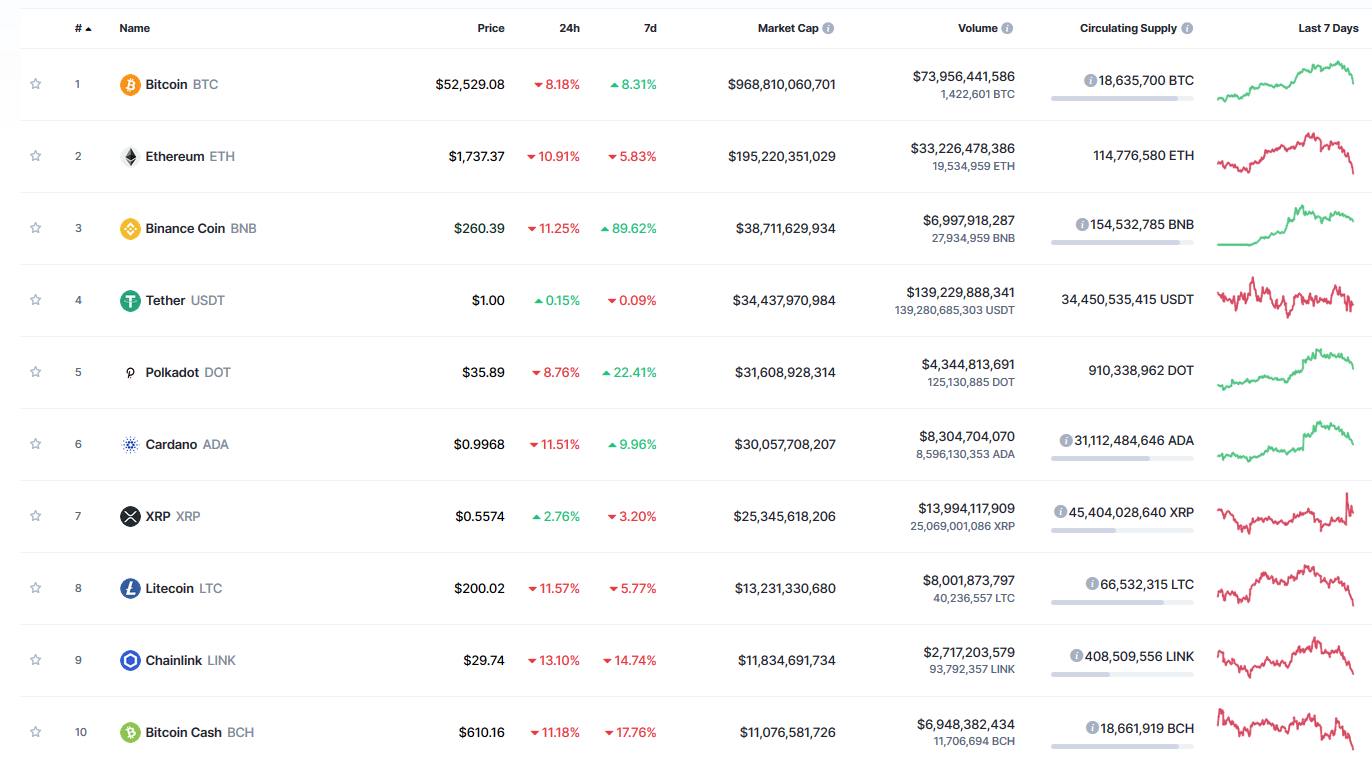Click the Last 7 Days column header
This screenshot has height=768, width=1372.
click(1328, 28)
